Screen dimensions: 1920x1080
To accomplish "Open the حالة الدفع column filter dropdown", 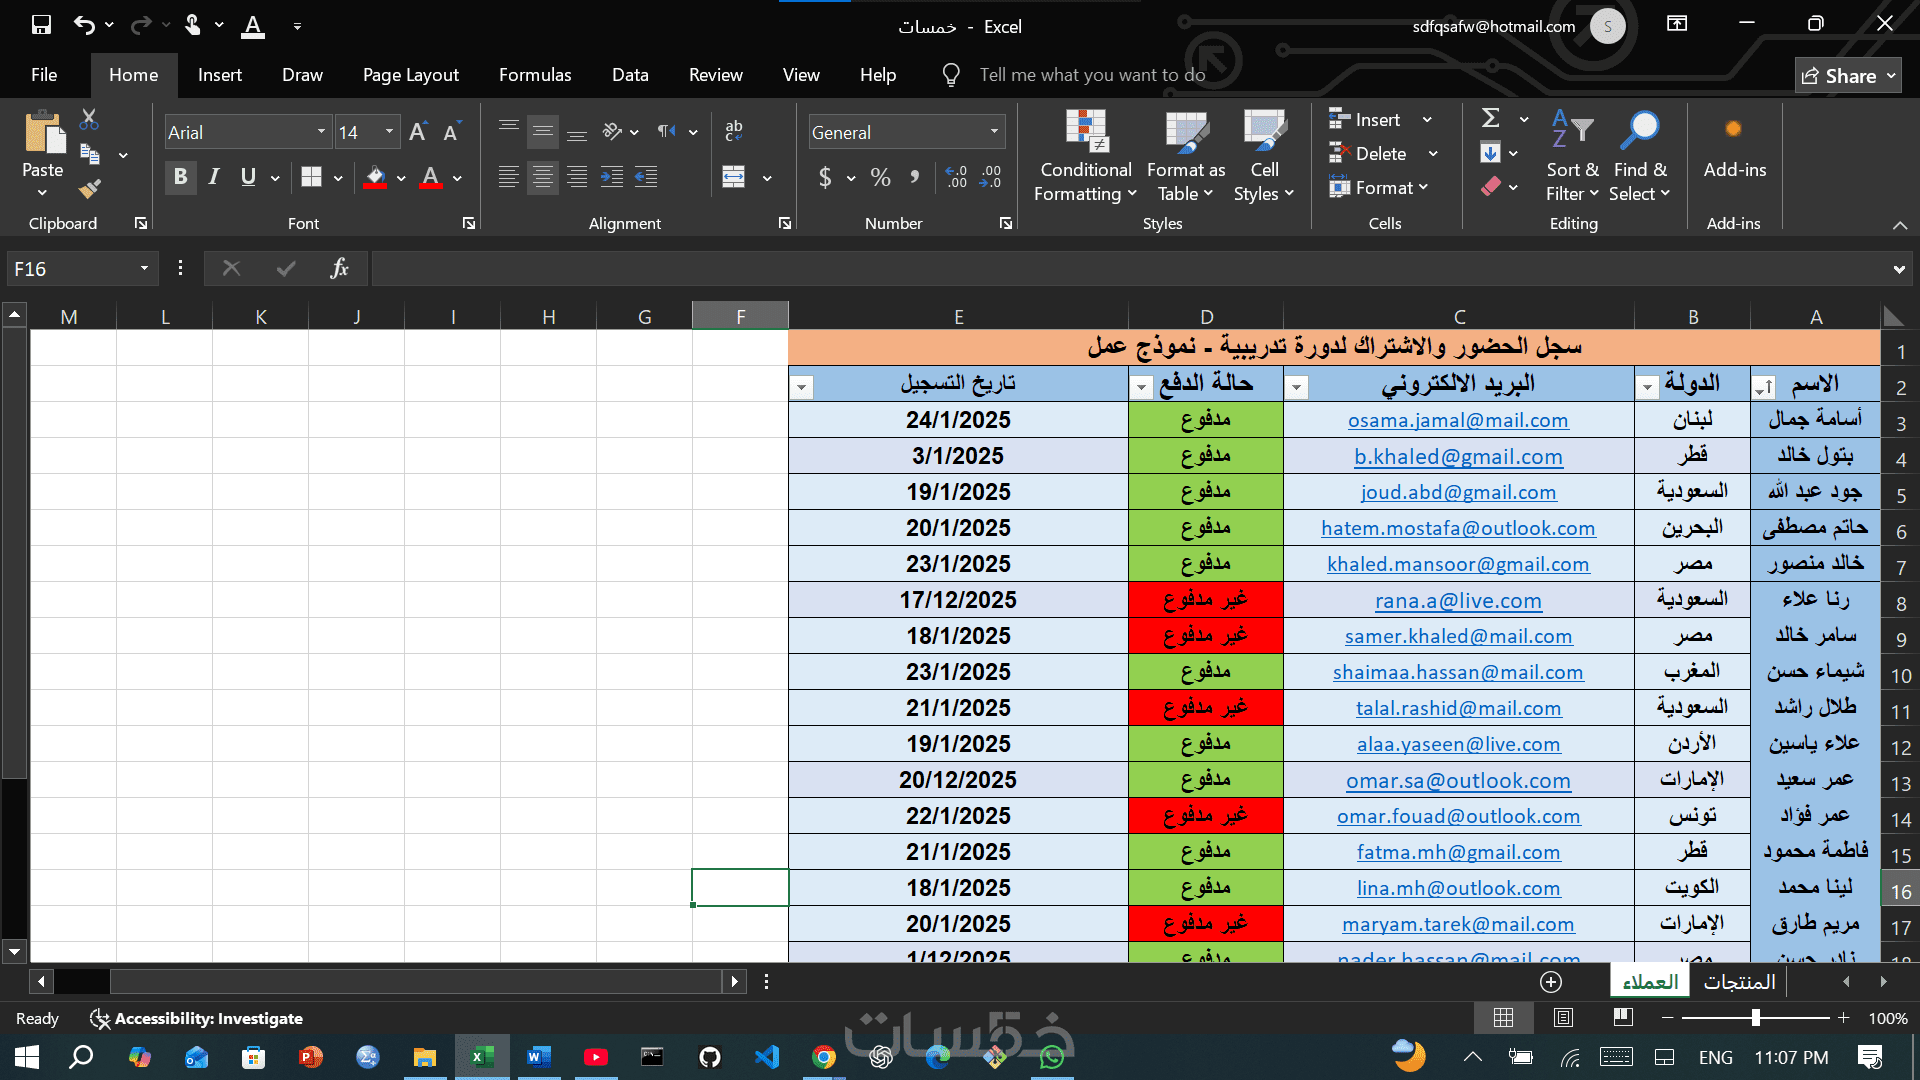I will tap(1142, 386).
